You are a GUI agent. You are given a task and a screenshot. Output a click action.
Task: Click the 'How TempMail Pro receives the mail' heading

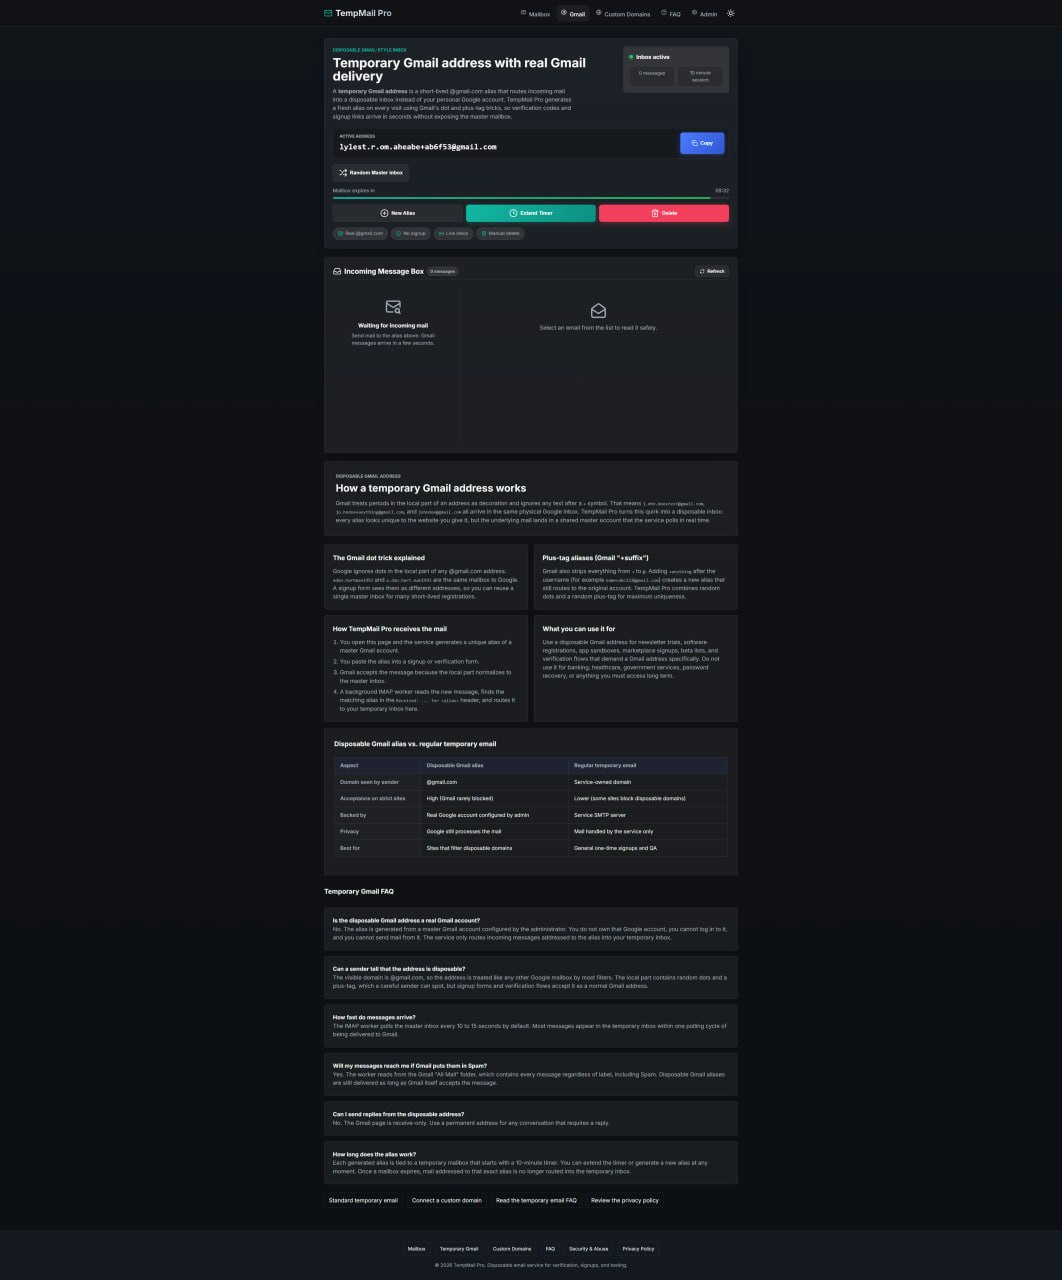click(390, 629)
